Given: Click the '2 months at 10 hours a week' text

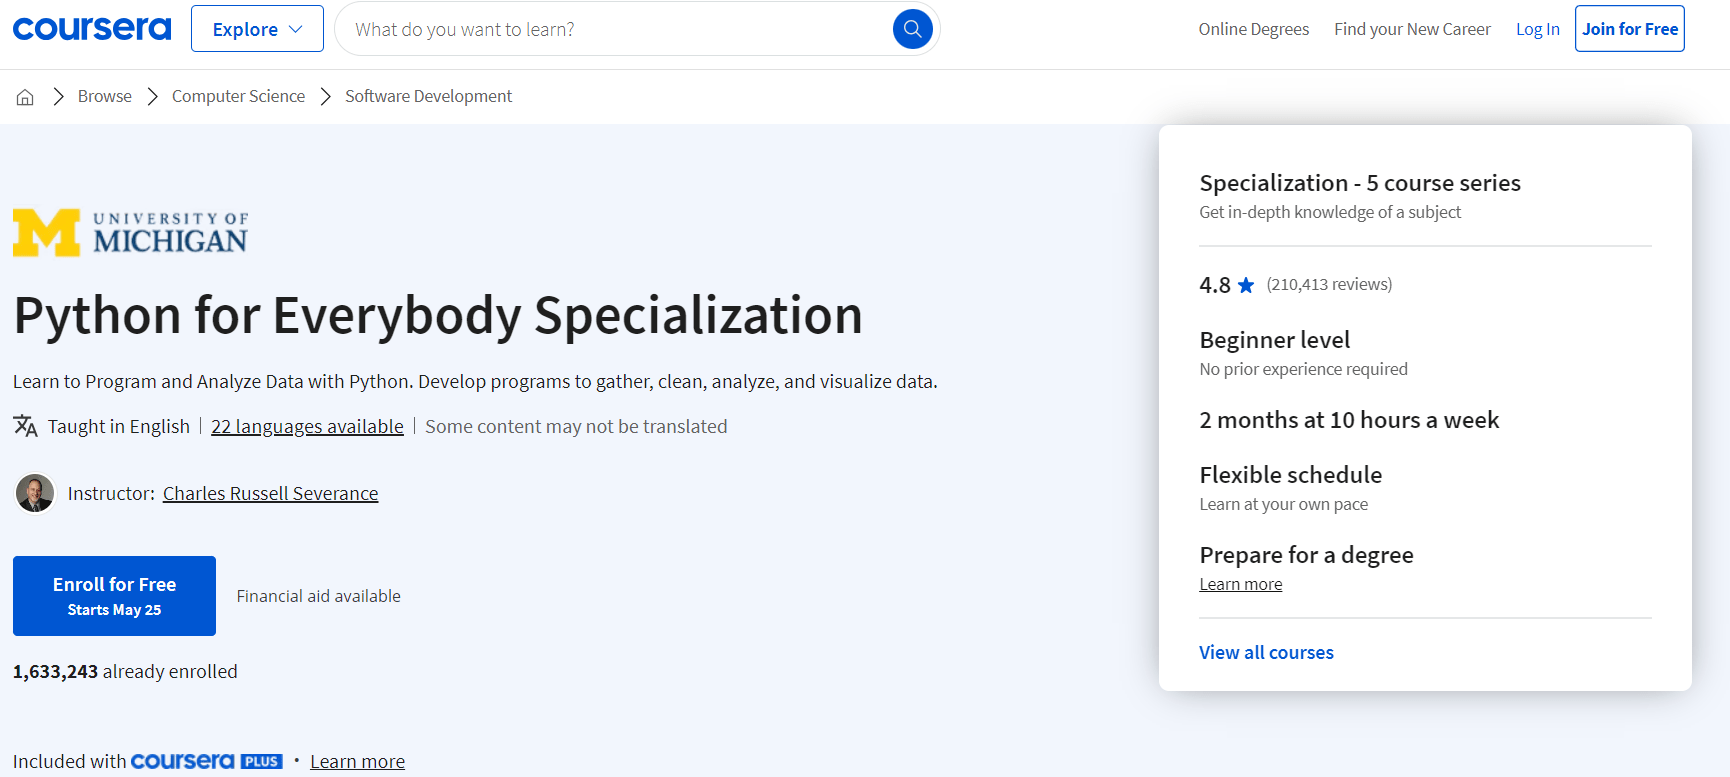Looking at the screenshot, I should tap(1349, 420).
